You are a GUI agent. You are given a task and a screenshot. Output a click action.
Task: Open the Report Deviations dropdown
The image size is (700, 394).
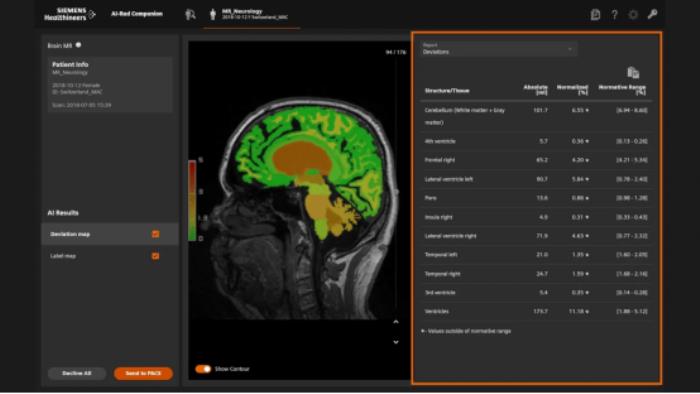498,49
